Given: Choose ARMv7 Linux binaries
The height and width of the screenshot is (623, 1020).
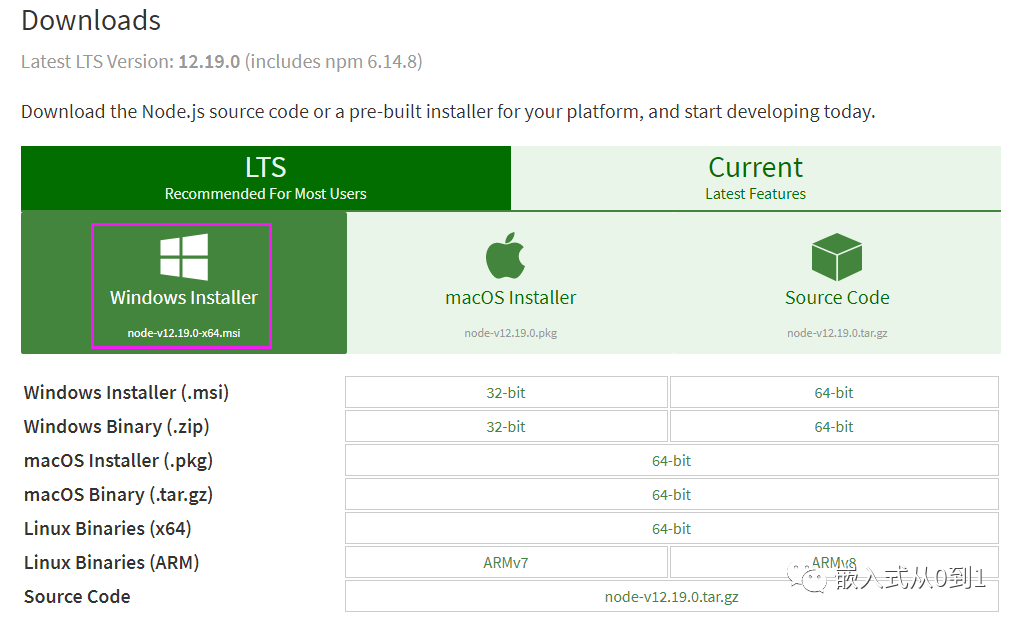Looking at the screenshot, I should (x=506, y=563).
